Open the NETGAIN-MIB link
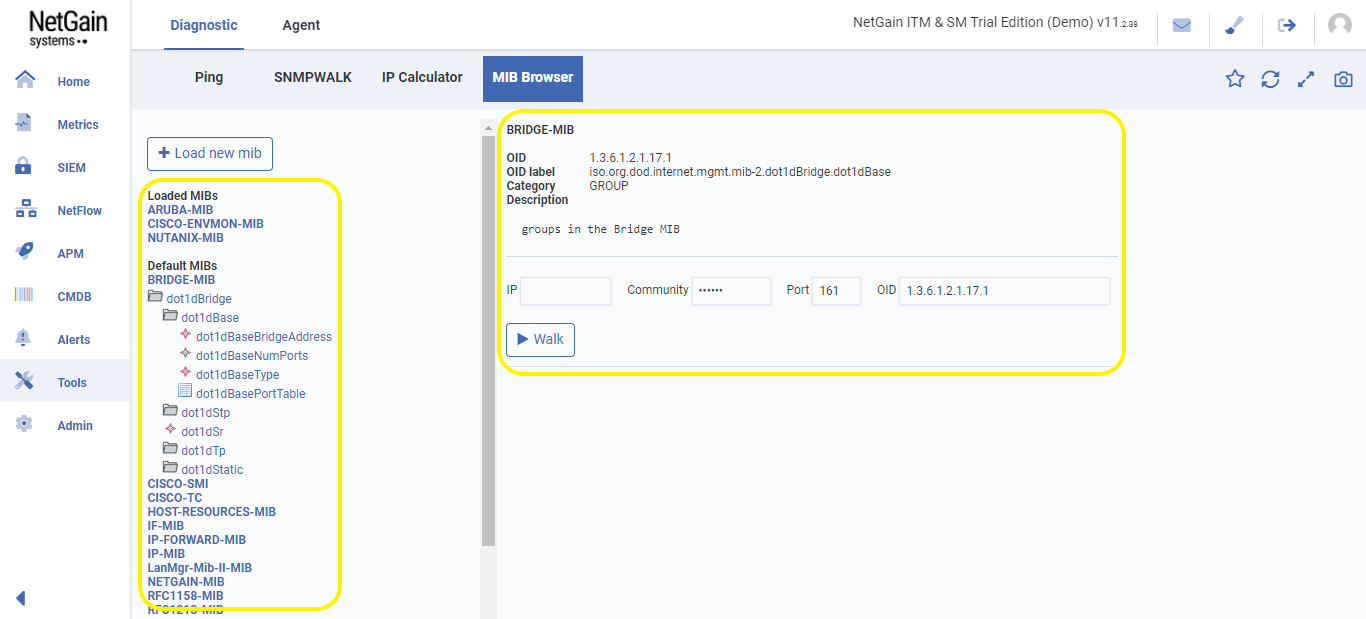The width and height of the screenshot is (1366, 619). pos(186,582)
